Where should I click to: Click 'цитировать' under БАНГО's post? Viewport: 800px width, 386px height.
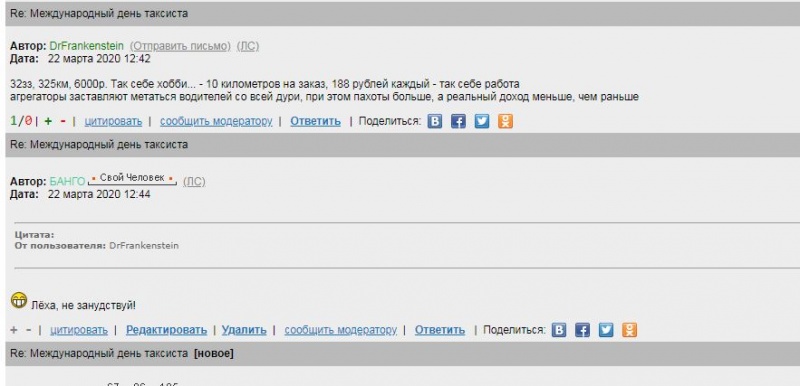(x=79, y=330)
